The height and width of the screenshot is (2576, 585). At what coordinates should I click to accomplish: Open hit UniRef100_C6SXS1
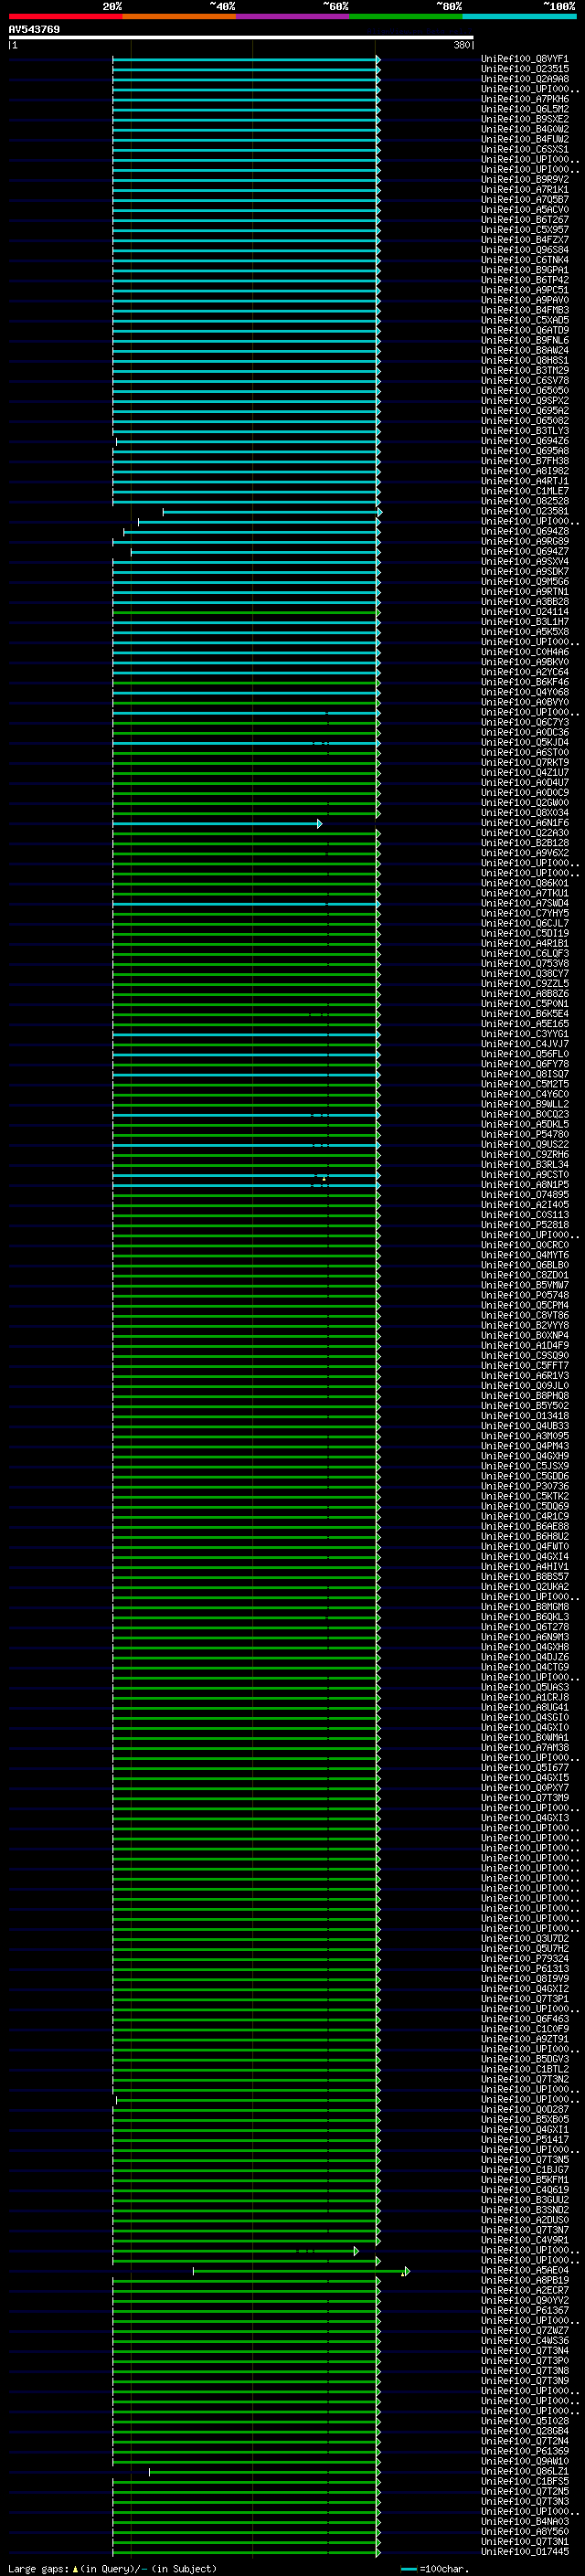525,149
